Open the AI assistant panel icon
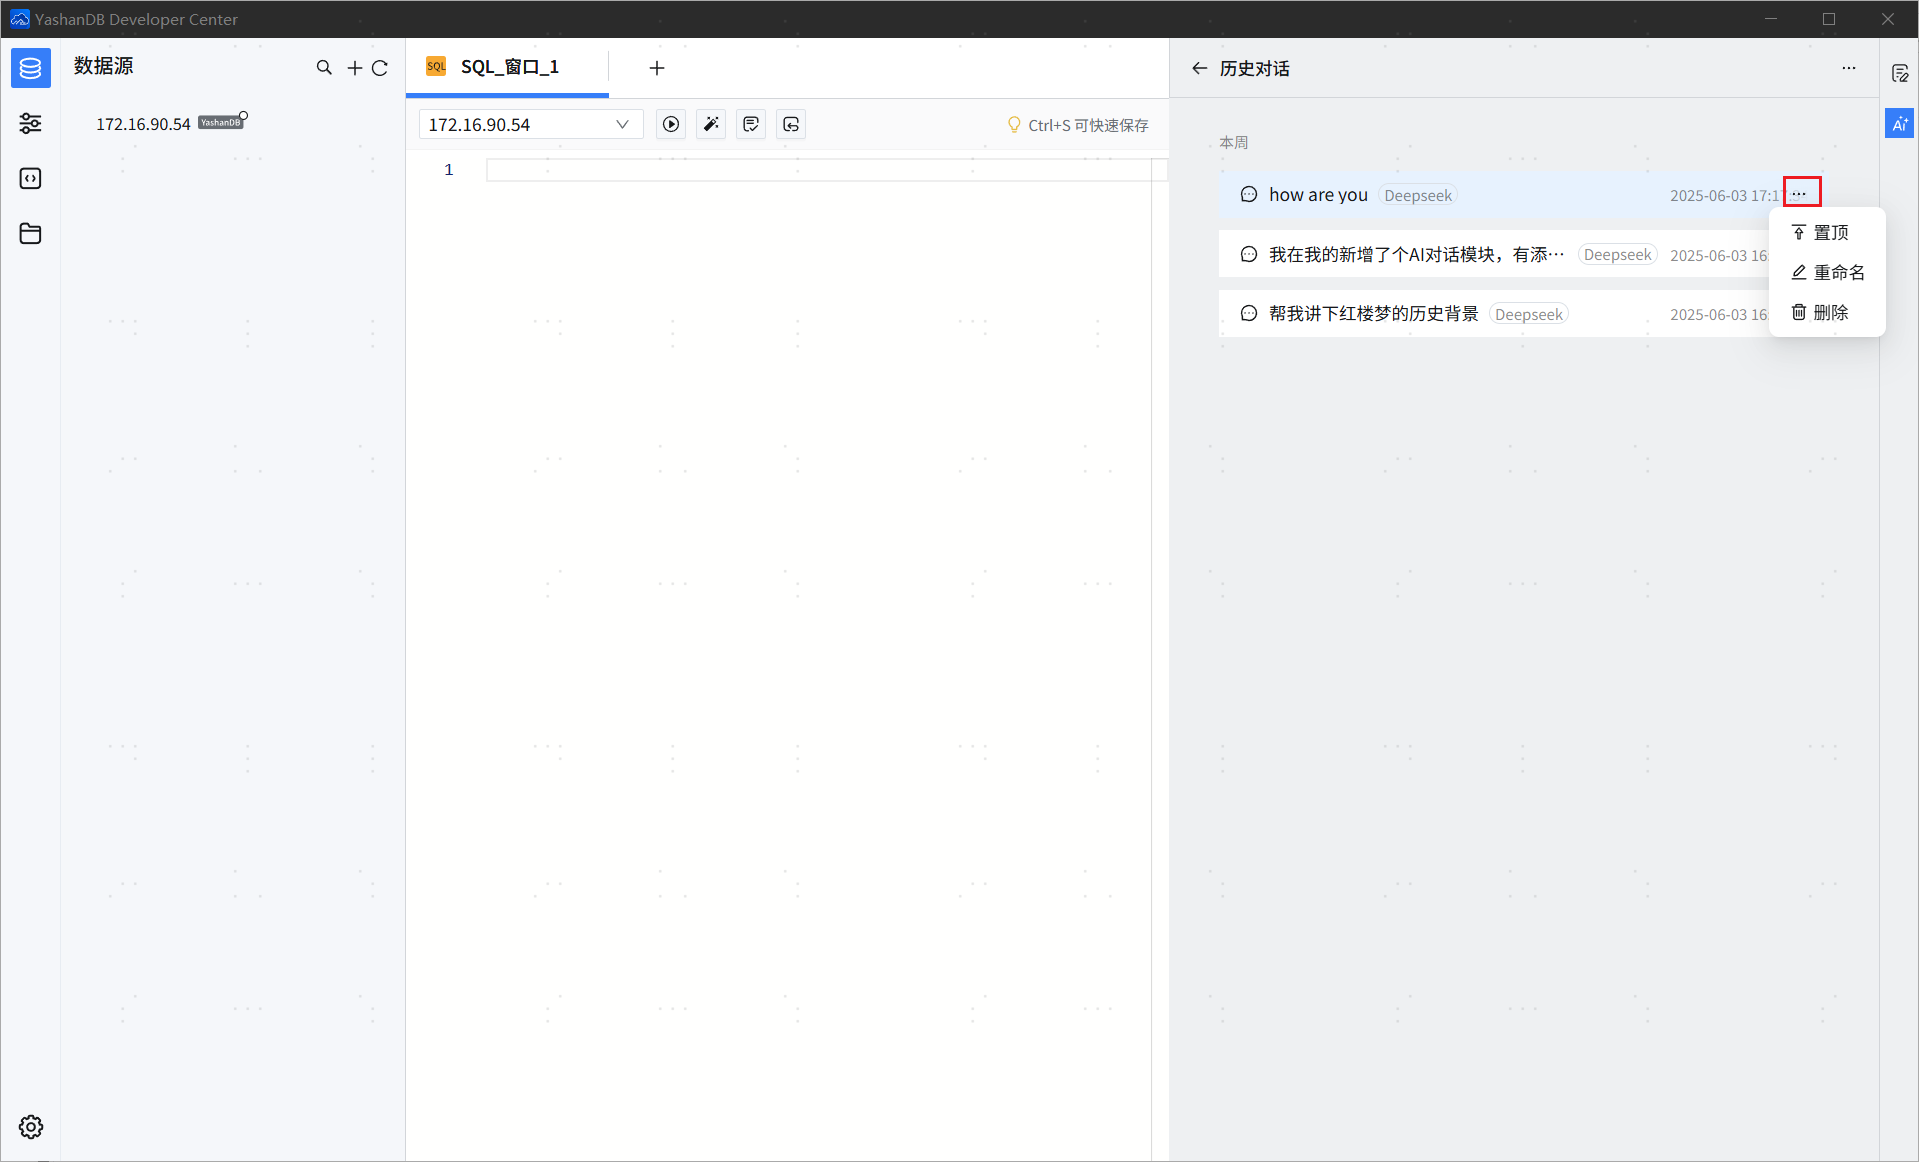Viewport: 1919px width, 1162px height. (x=1899, y=124)
